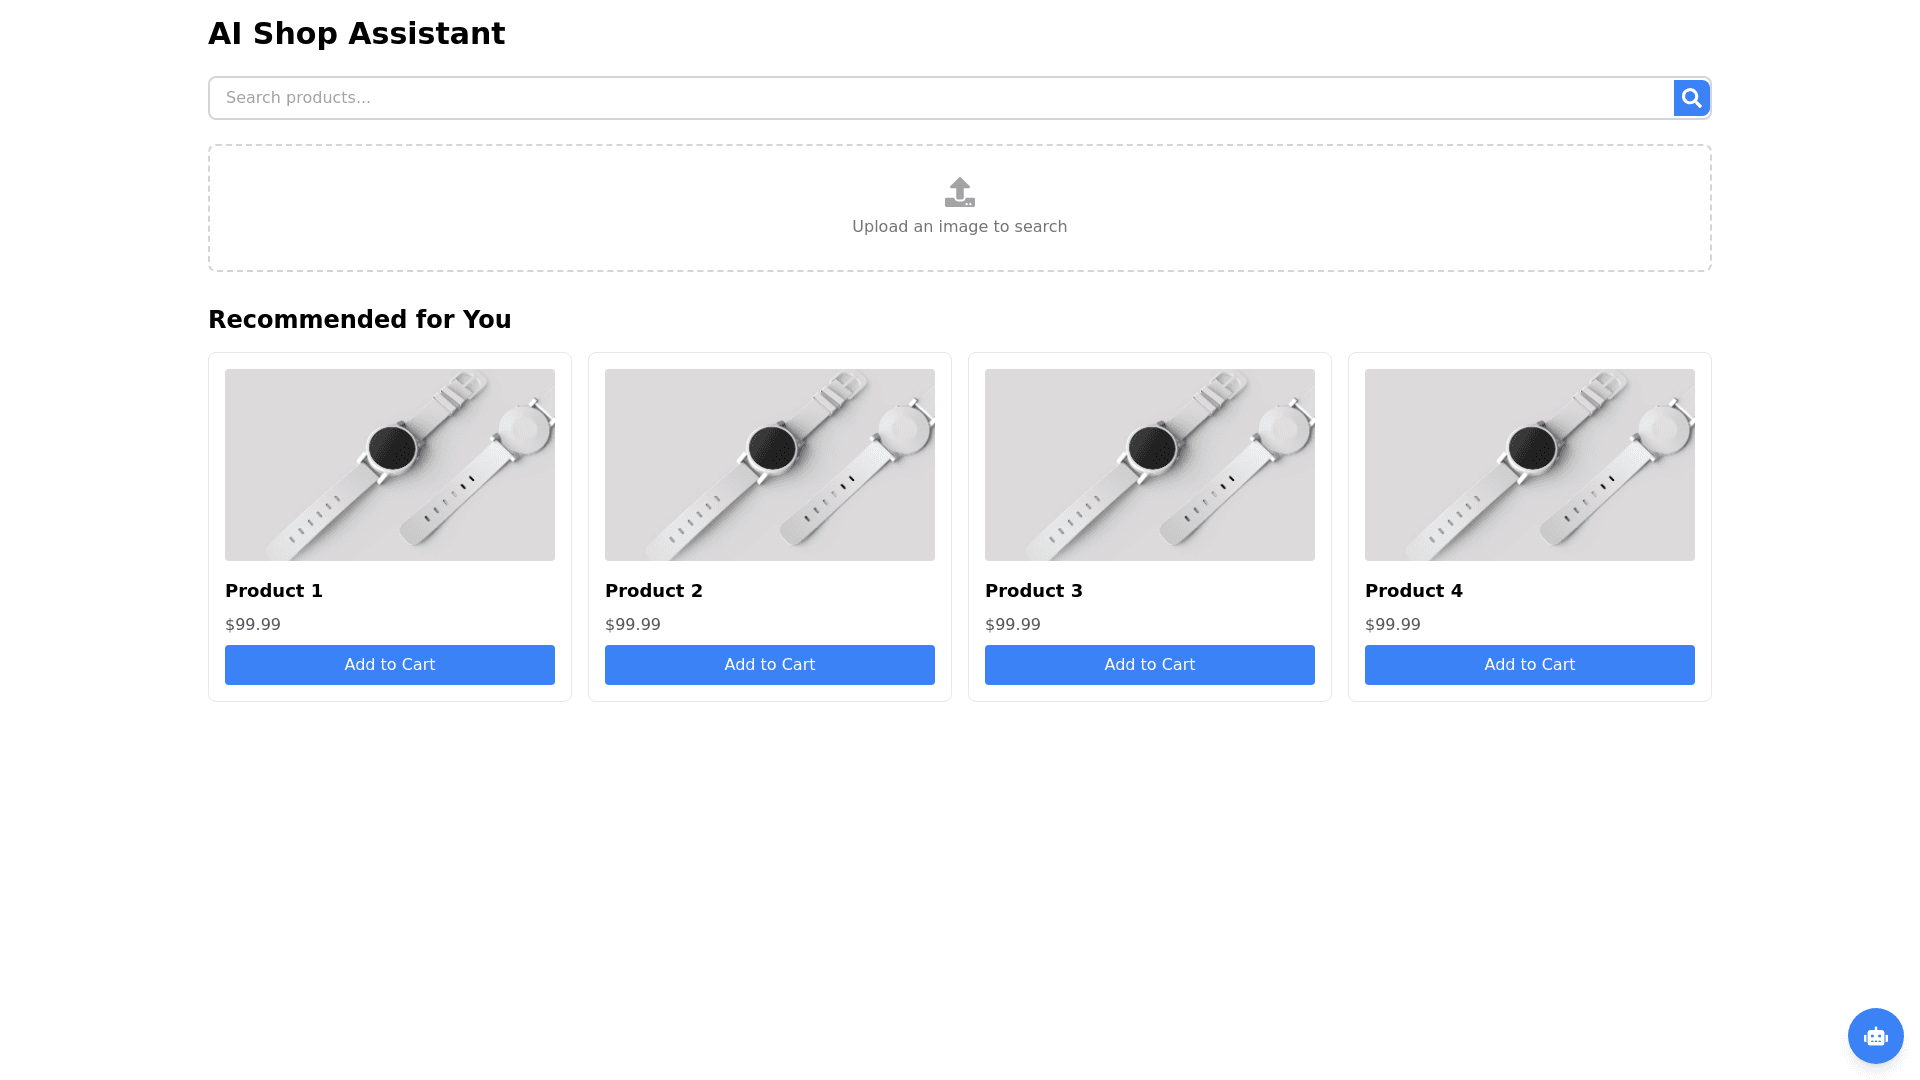Click the magnifying glass search icon
Screen dimensions: 1920x1080
click(x=1691, y=98)
